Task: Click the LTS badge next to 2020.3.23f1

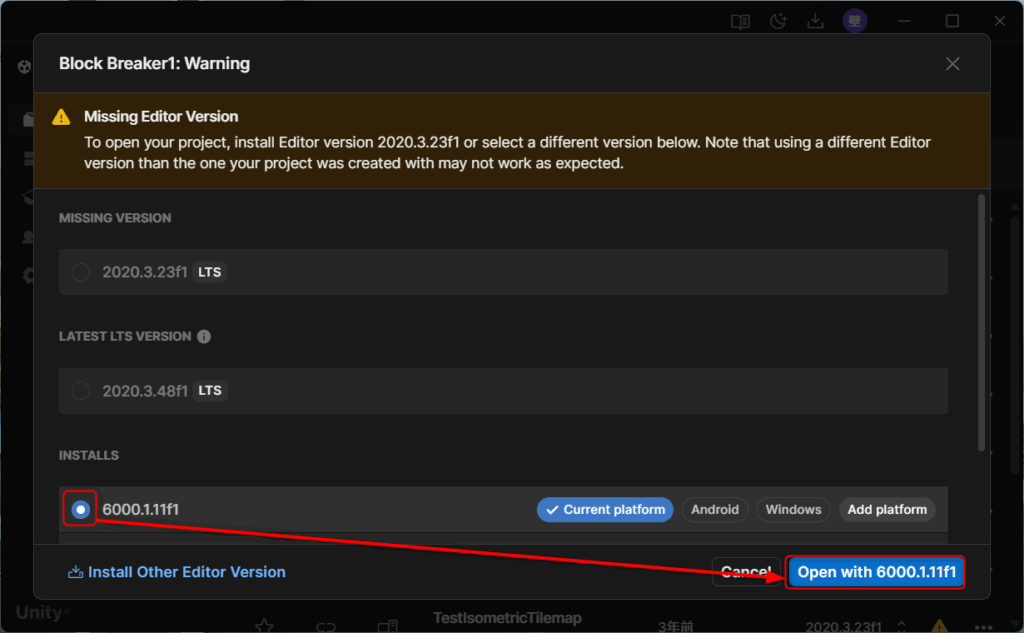Action: tap(210, 272)
